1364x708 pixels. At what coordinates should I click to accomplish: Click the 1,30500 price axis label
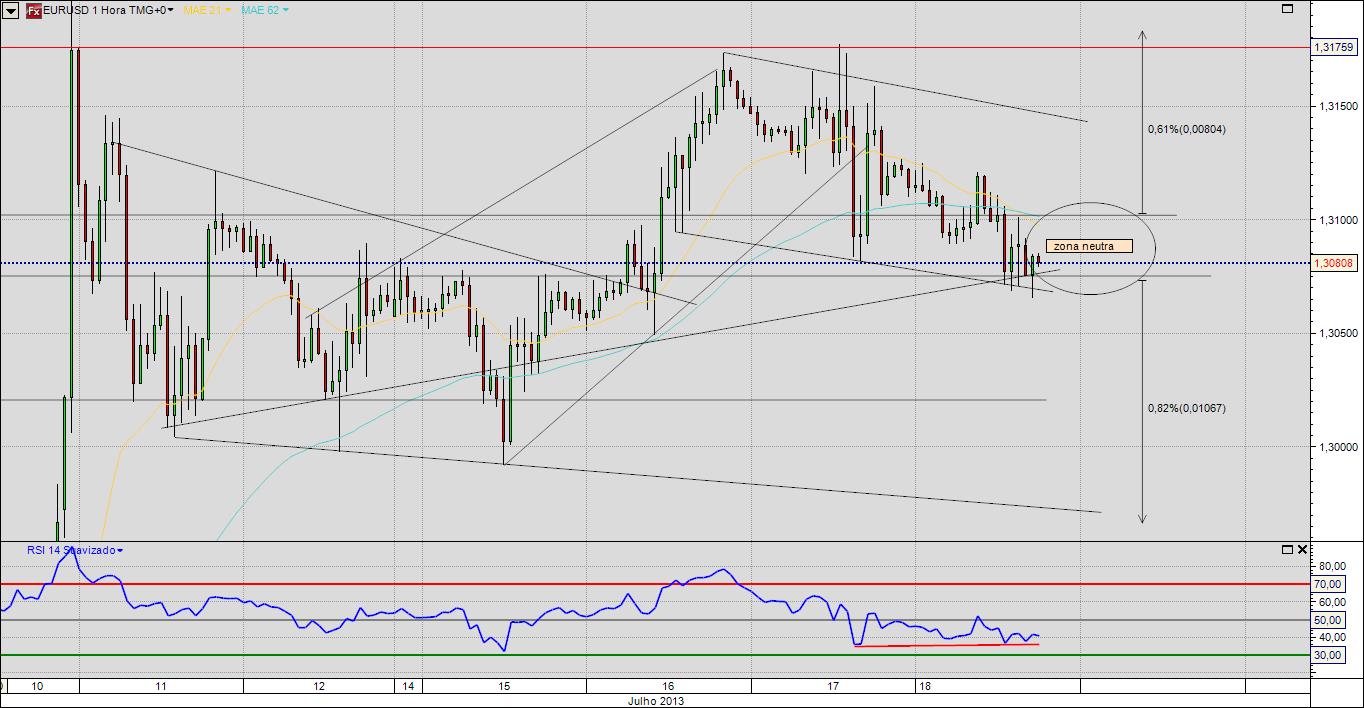1338,333
